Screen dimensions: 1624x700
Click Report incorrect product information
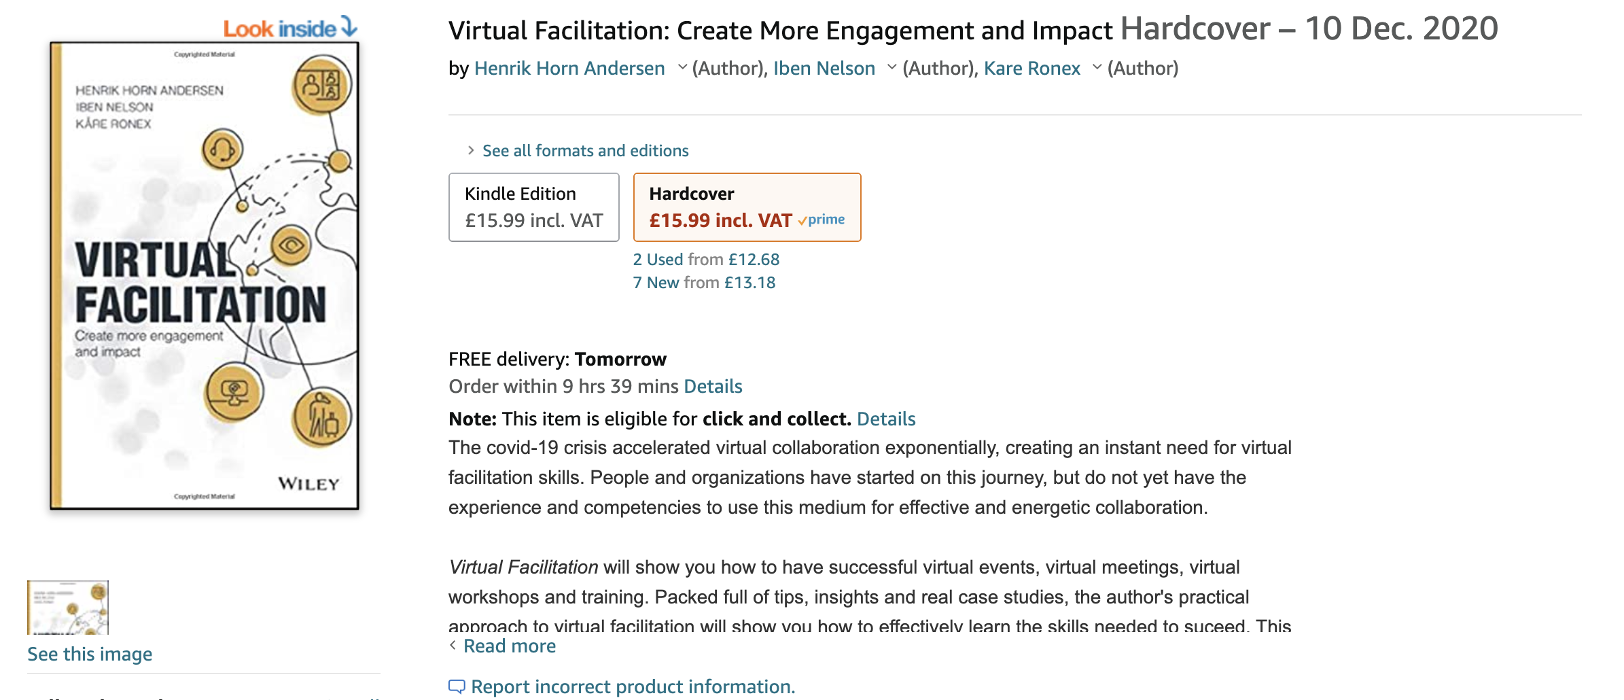(633, 687)
